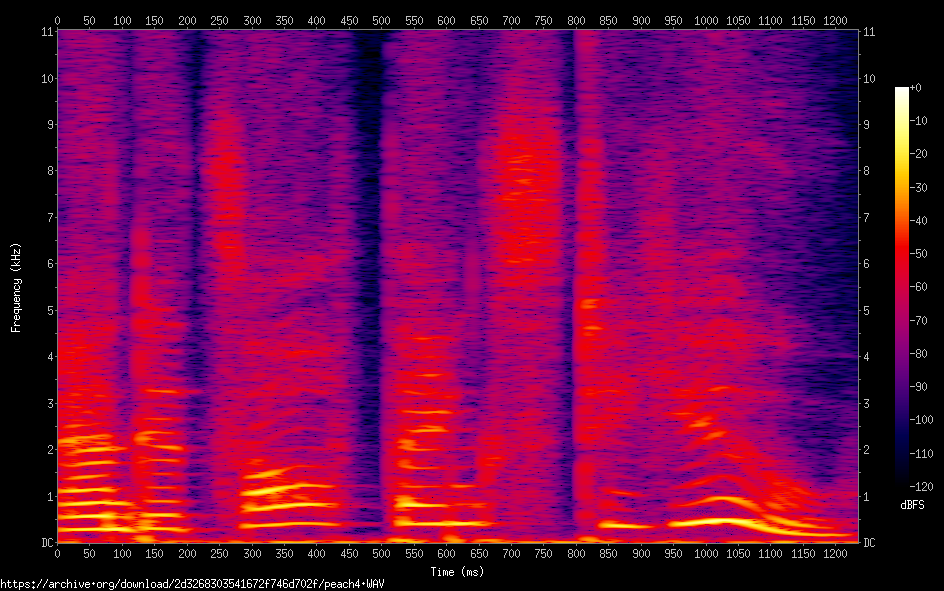Click the archive.org peach4.WAV download URL
This screenshot has width=944, height=591.
192,583
